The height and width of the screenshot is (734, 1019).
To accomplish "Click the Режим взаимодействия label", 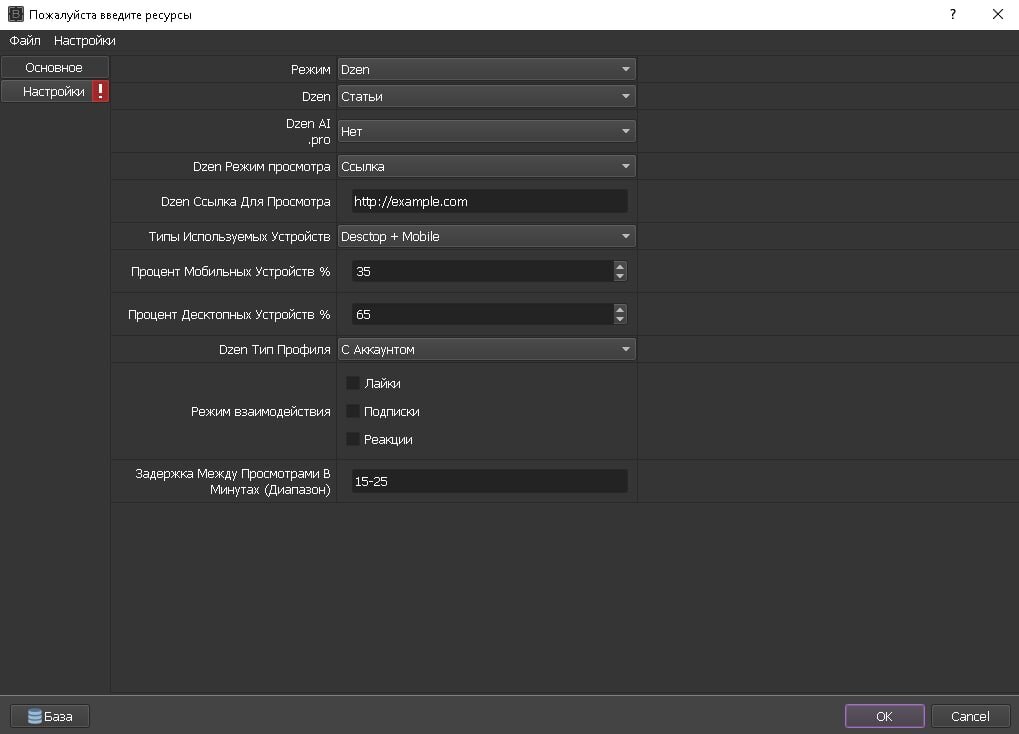I will 261,412.
